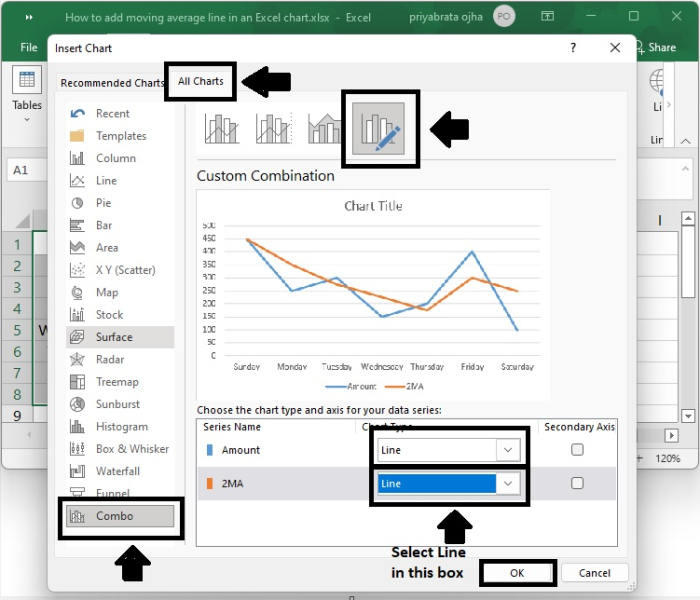Image resolution: width=700 pixels, height=600 pixels.
Task: Open Amount series chart type dropdown
Action: tap(508, 450)
